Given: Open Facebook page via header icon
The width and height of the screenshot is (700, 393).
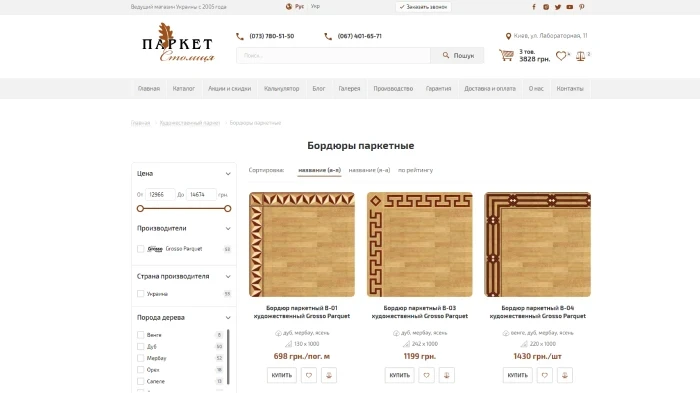Looking at the screenshot, I should click(534, 7).
